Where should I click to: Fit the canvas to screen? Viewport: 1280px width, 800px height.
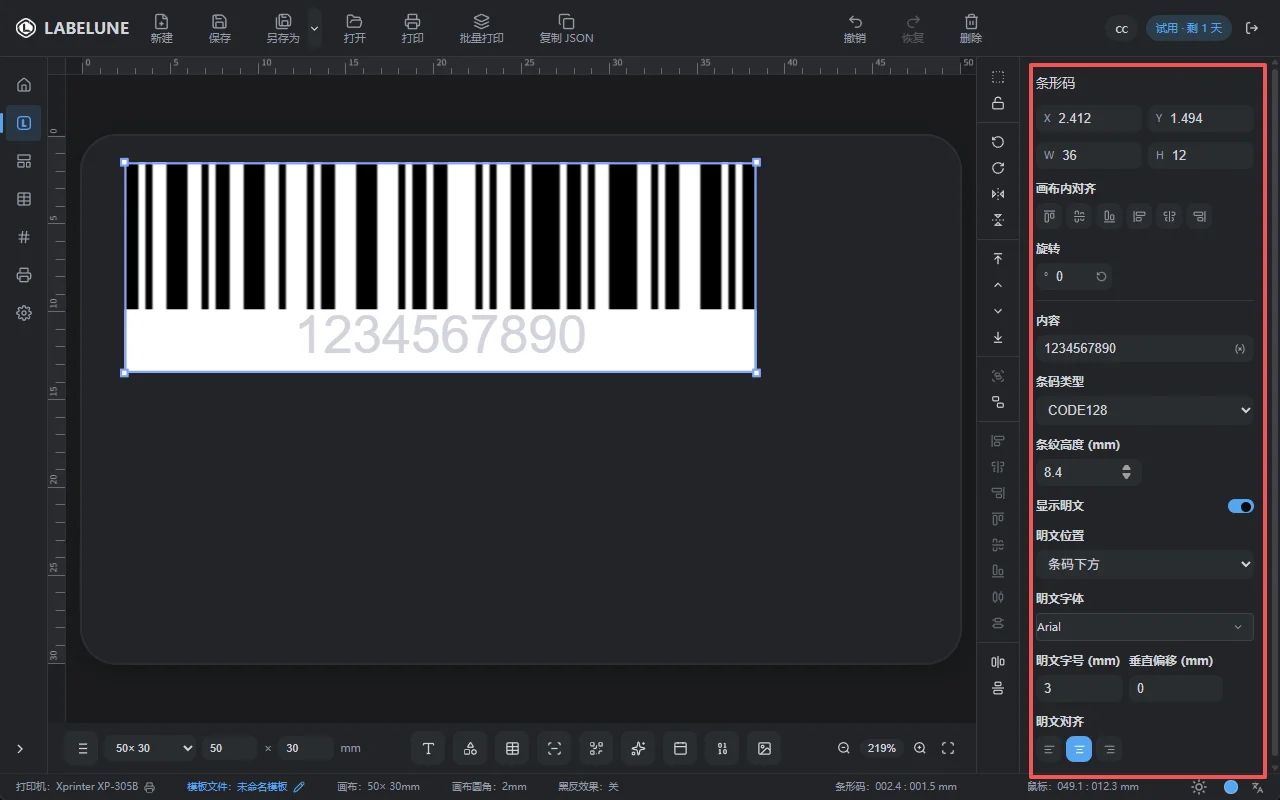(948, 748)
